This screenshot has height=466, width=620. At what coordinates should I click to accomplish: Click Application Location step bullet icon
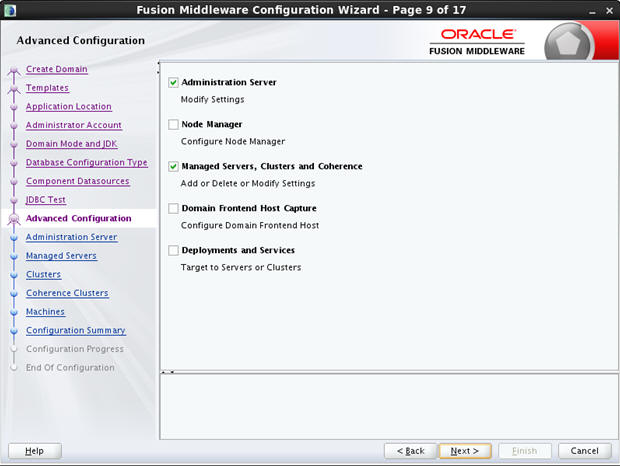(x=14, y=107)
